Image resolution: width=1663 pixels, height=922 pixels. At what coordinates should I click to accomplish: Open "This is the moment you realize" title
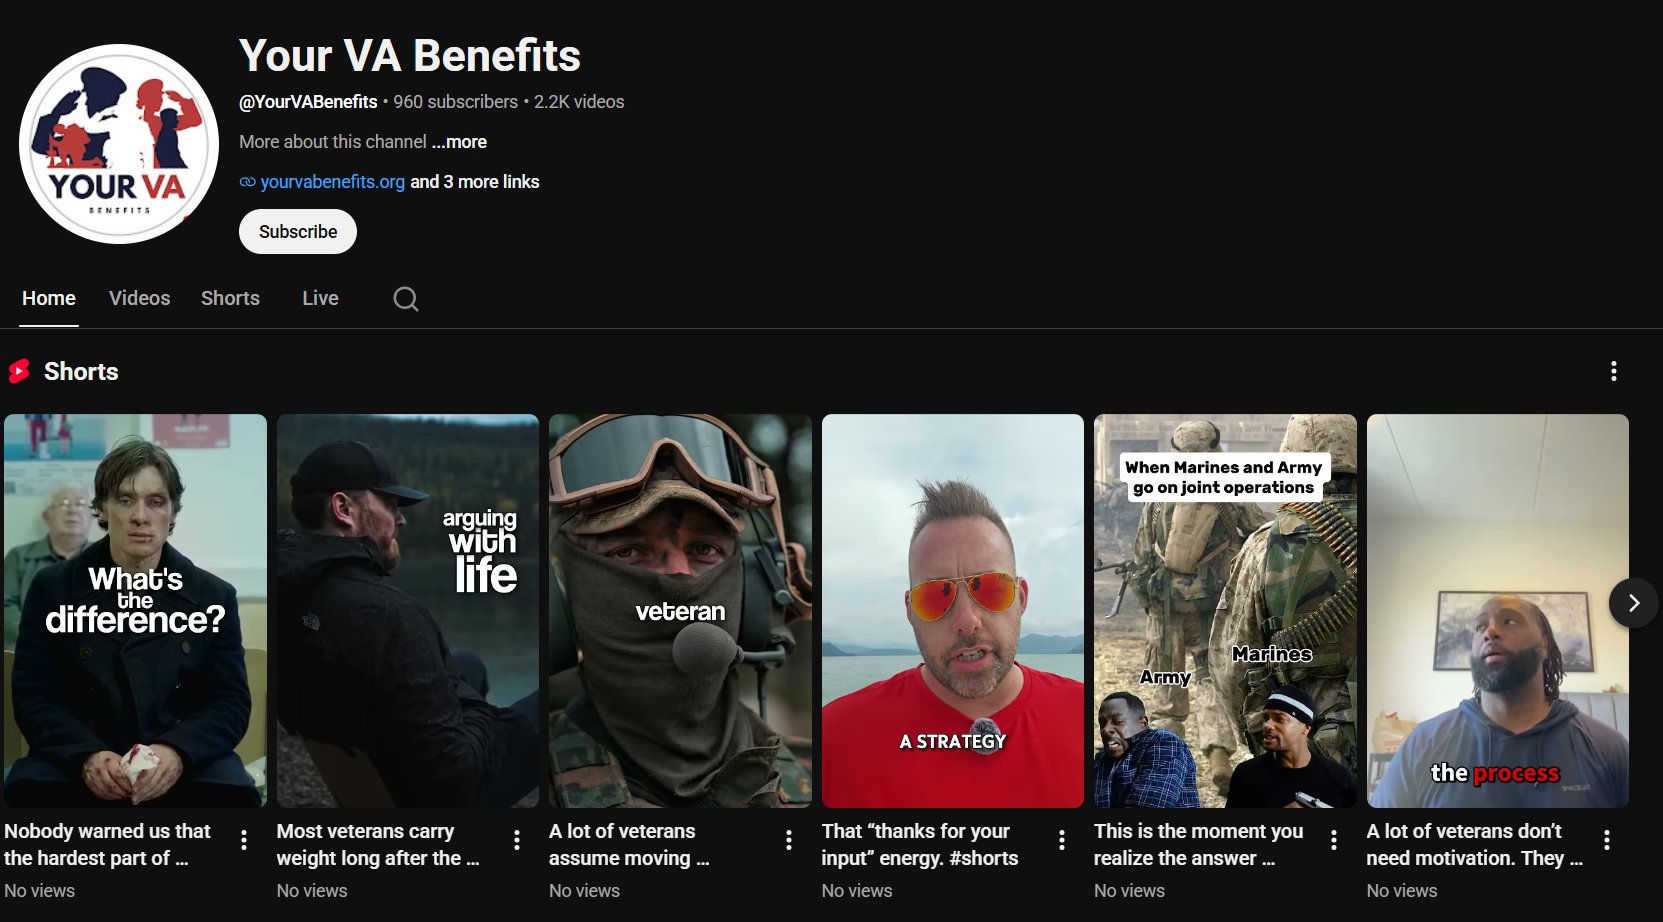[1198, 844]
